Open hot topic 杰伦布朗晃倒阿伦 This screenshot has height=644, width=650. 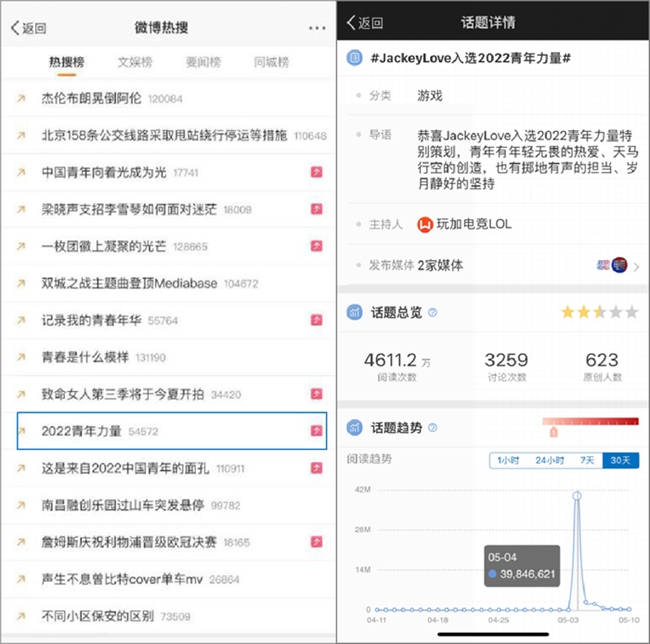[168, 99]
